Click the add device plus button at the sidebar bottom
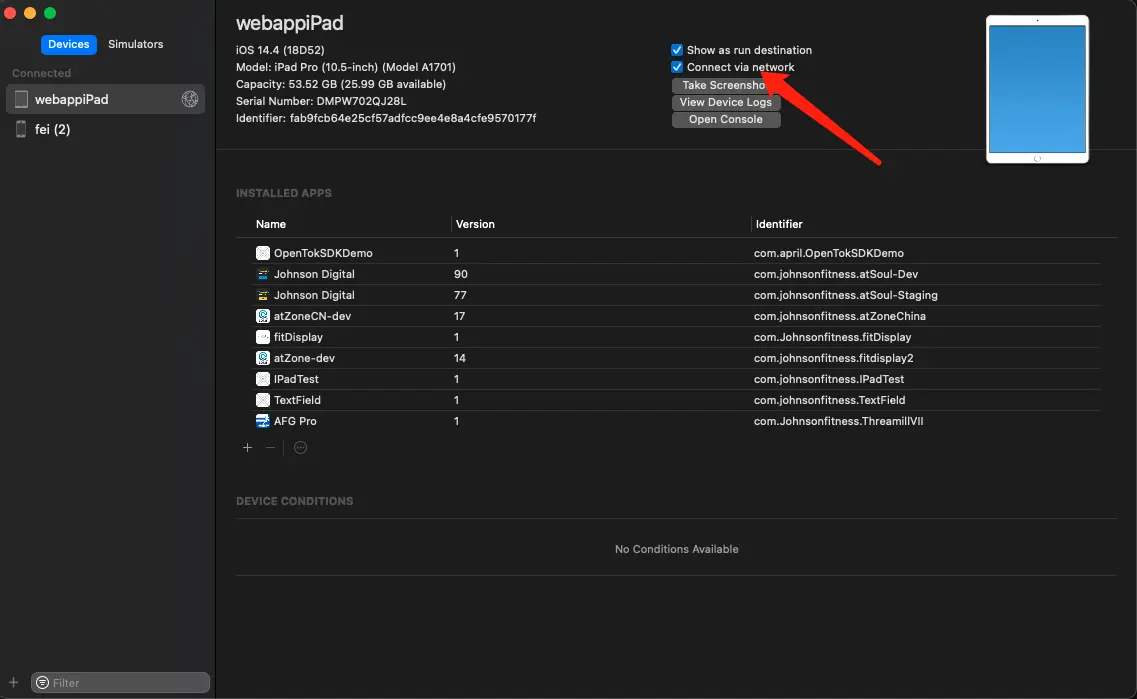 (13, 682)
